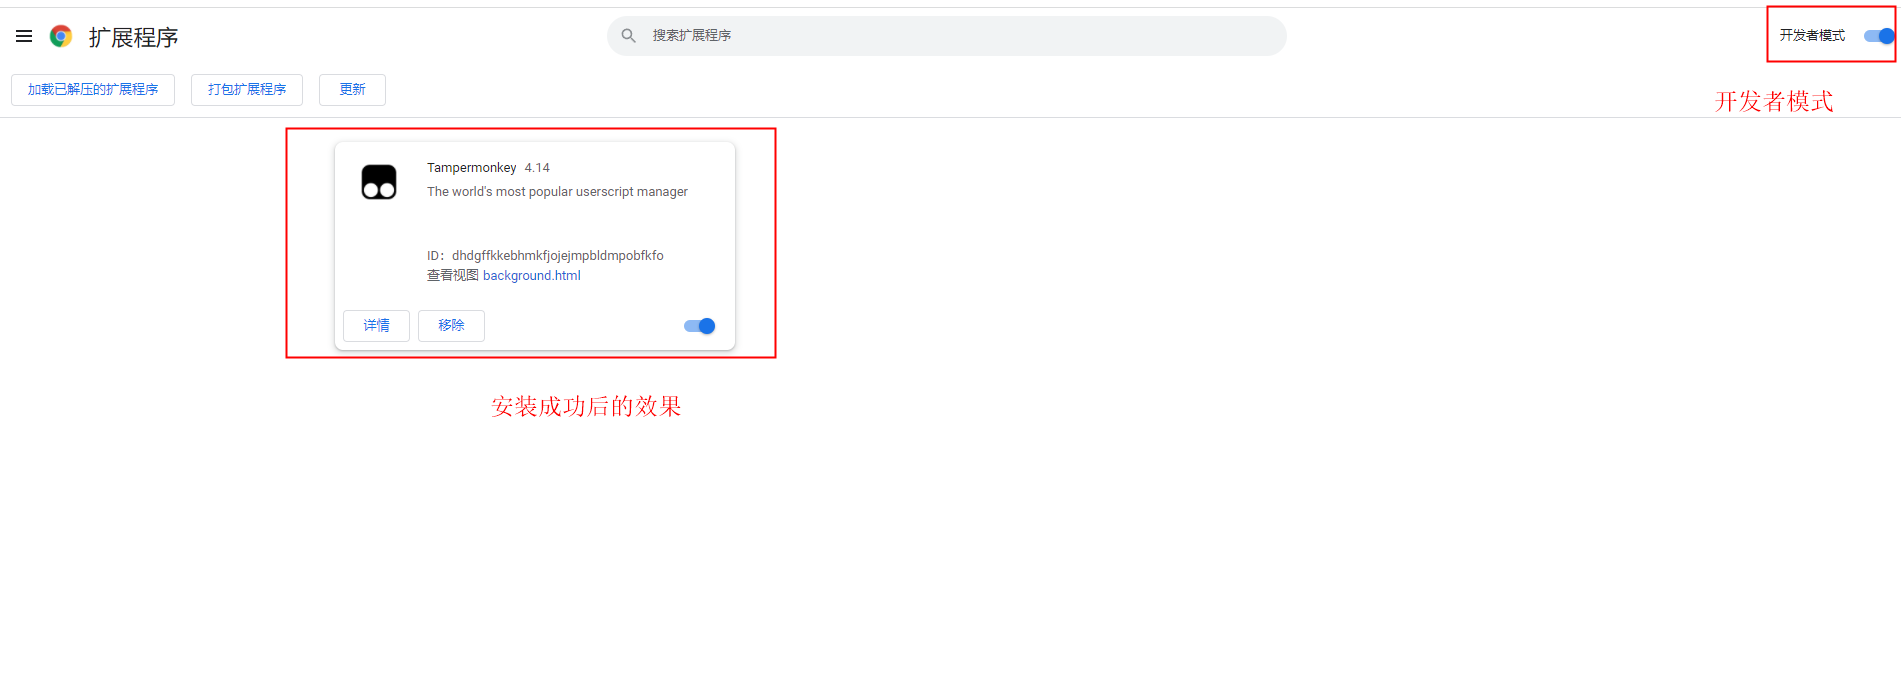Click the 查看视图 label

[x=453, y=276]
